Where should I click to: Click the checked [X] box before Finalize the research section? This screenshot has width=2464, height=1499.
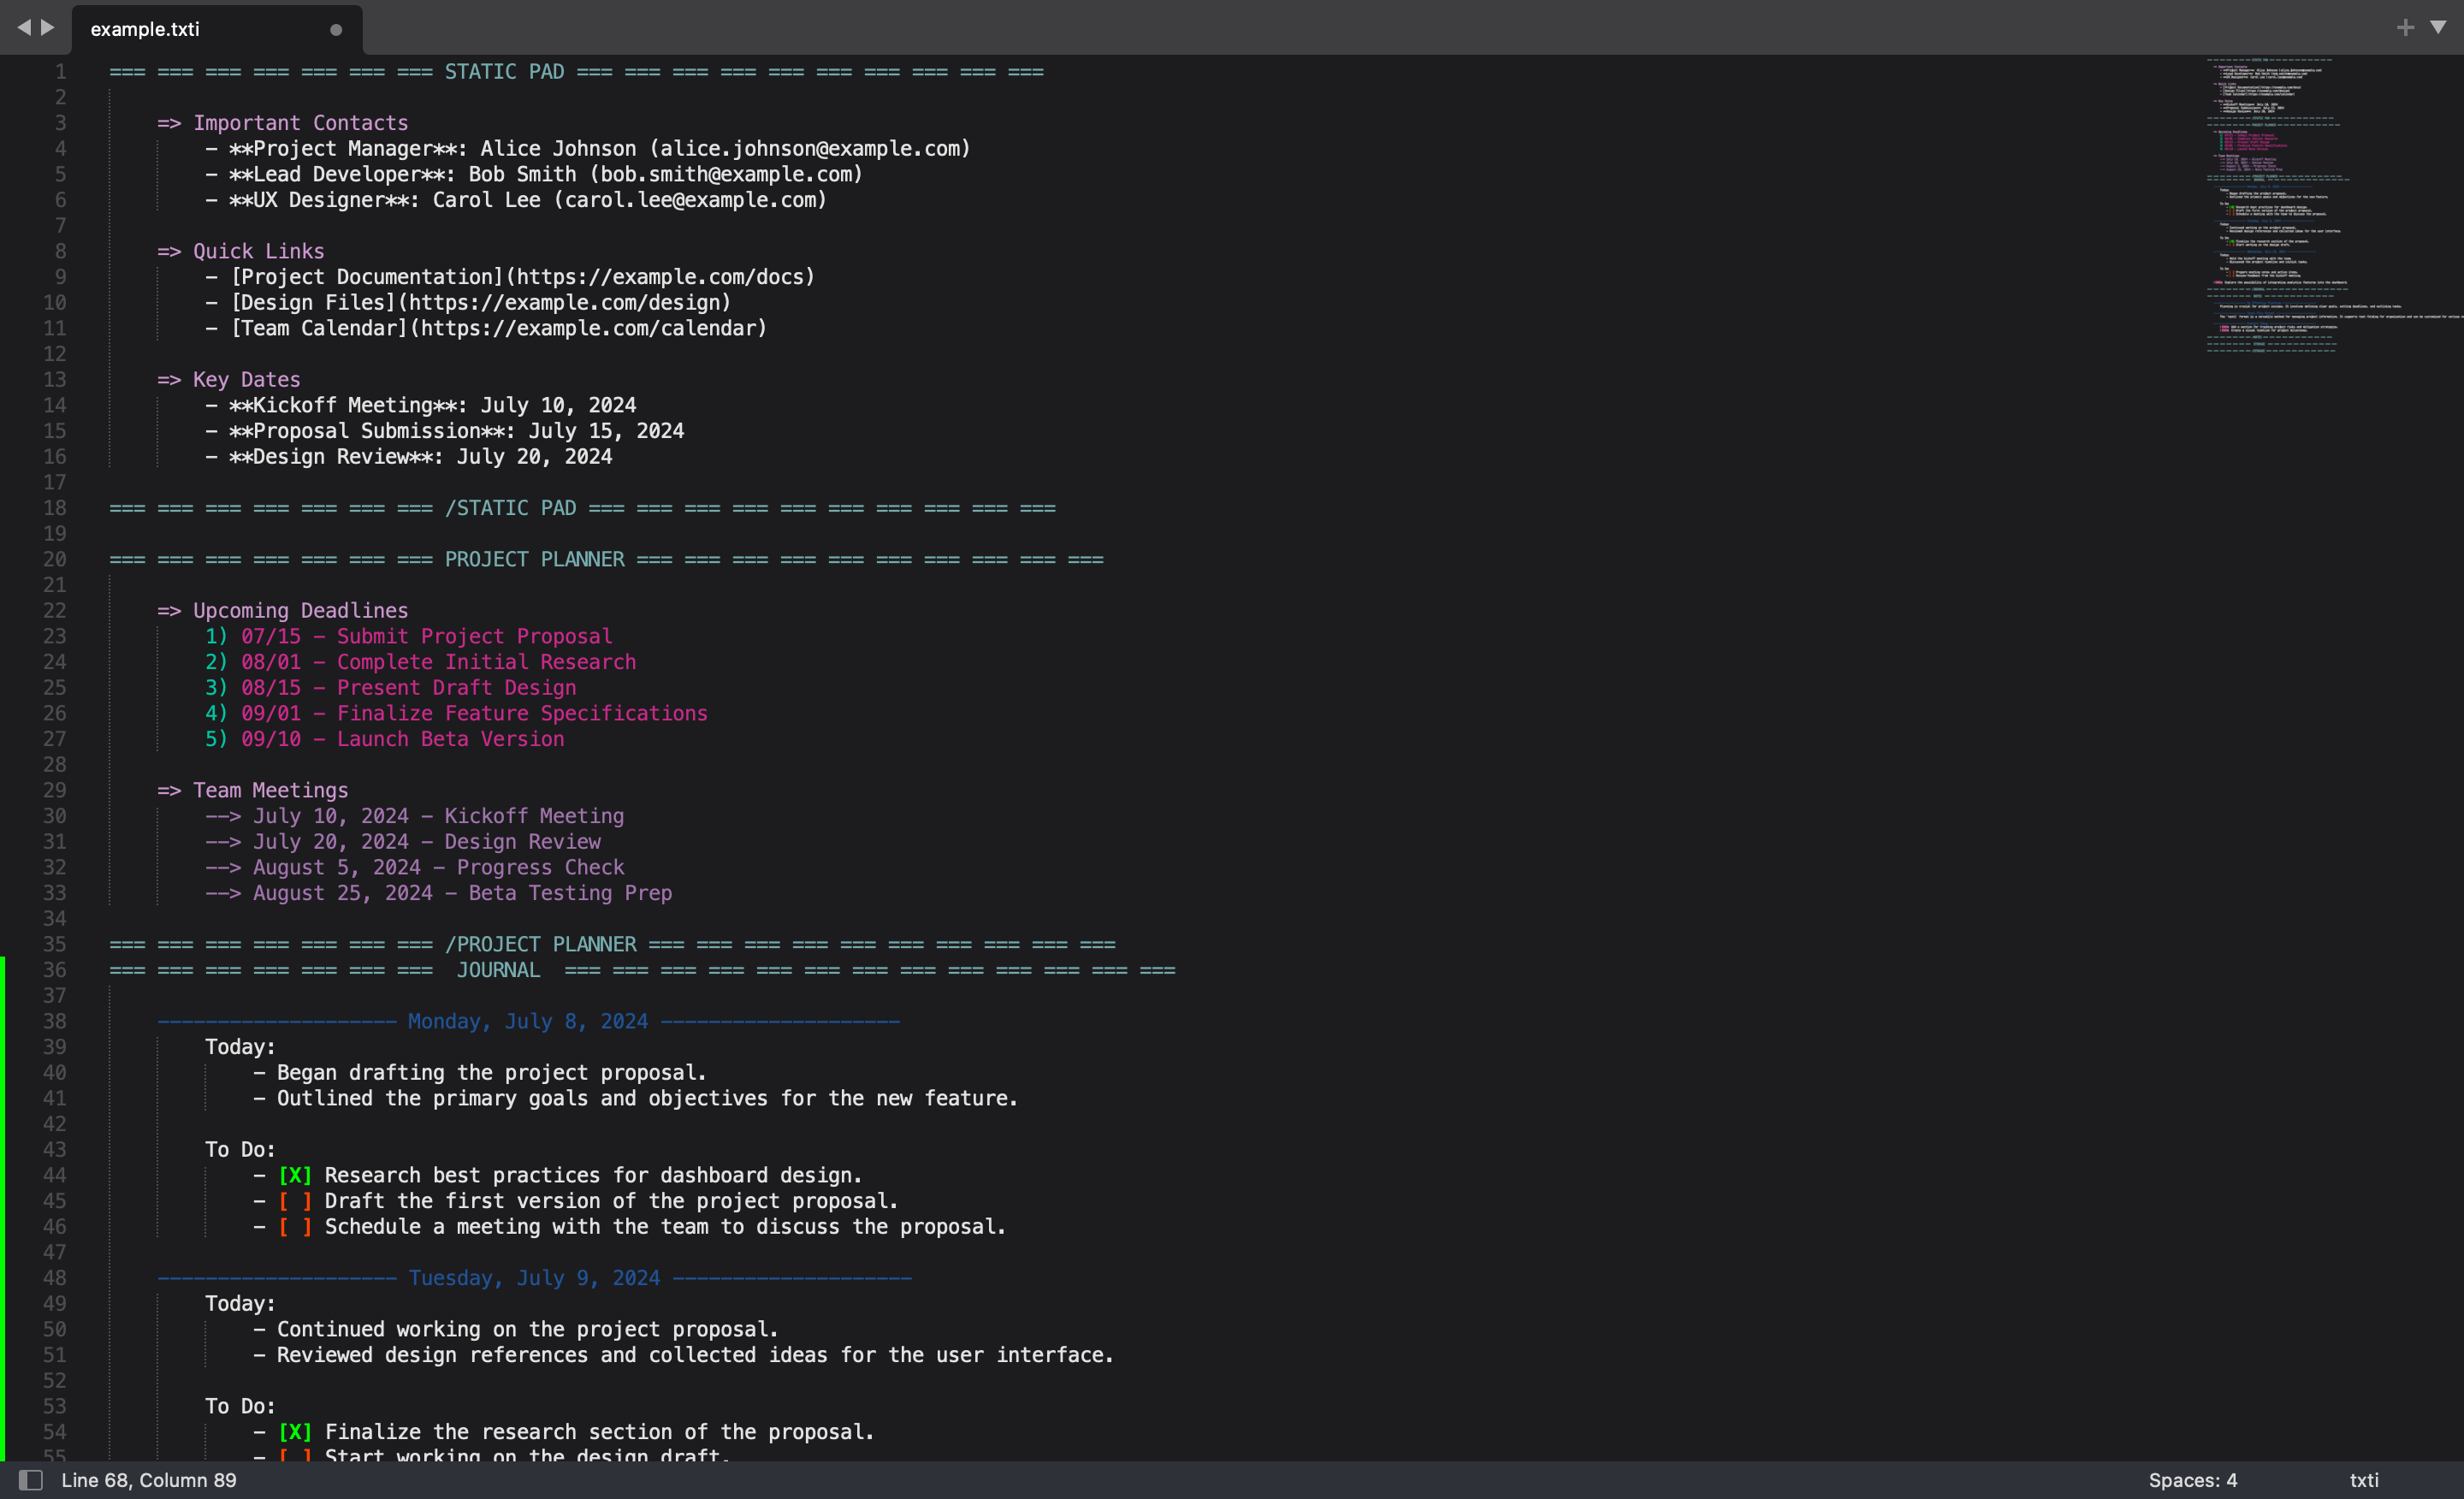(x=295, y=1432)
